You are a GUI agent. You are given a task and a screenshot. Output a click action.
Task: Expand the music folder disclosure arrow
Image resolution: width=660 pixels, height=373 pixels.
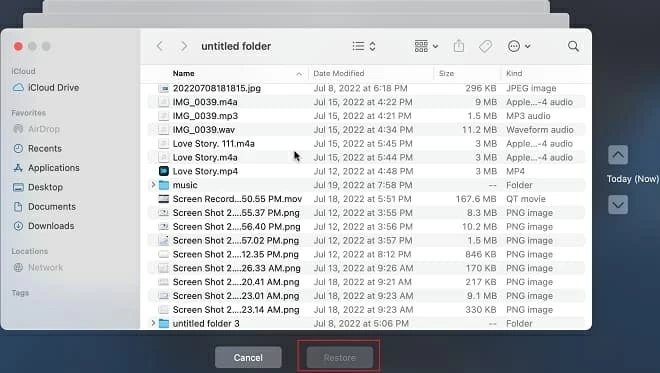(x=153, y=185)
